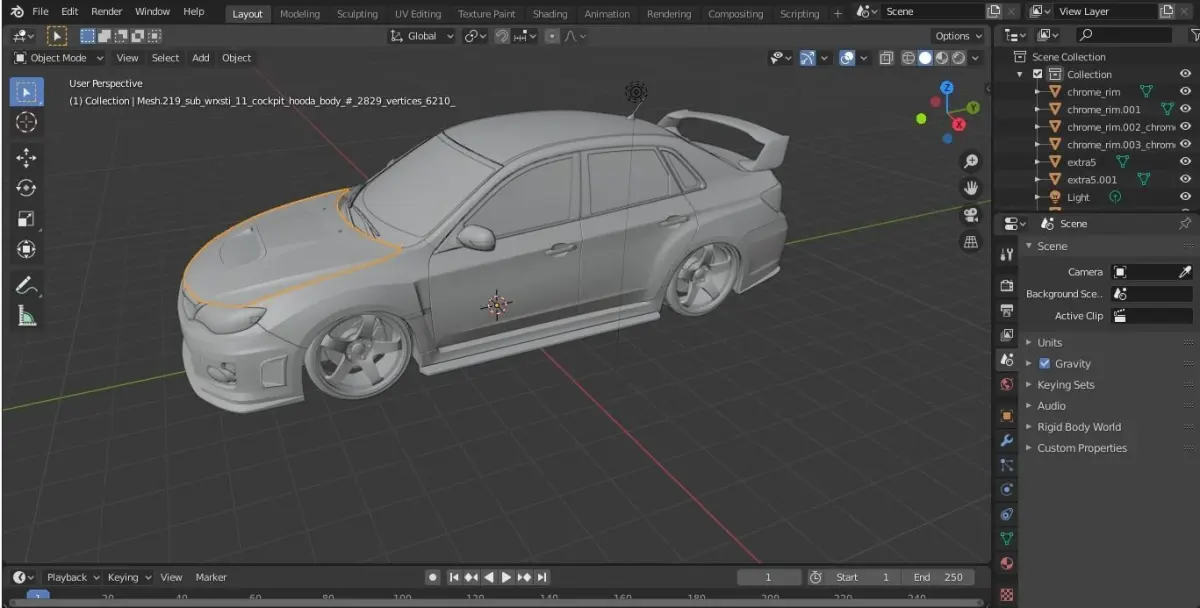
Task: Select the Move tool
Action: (x=27, y=158)
